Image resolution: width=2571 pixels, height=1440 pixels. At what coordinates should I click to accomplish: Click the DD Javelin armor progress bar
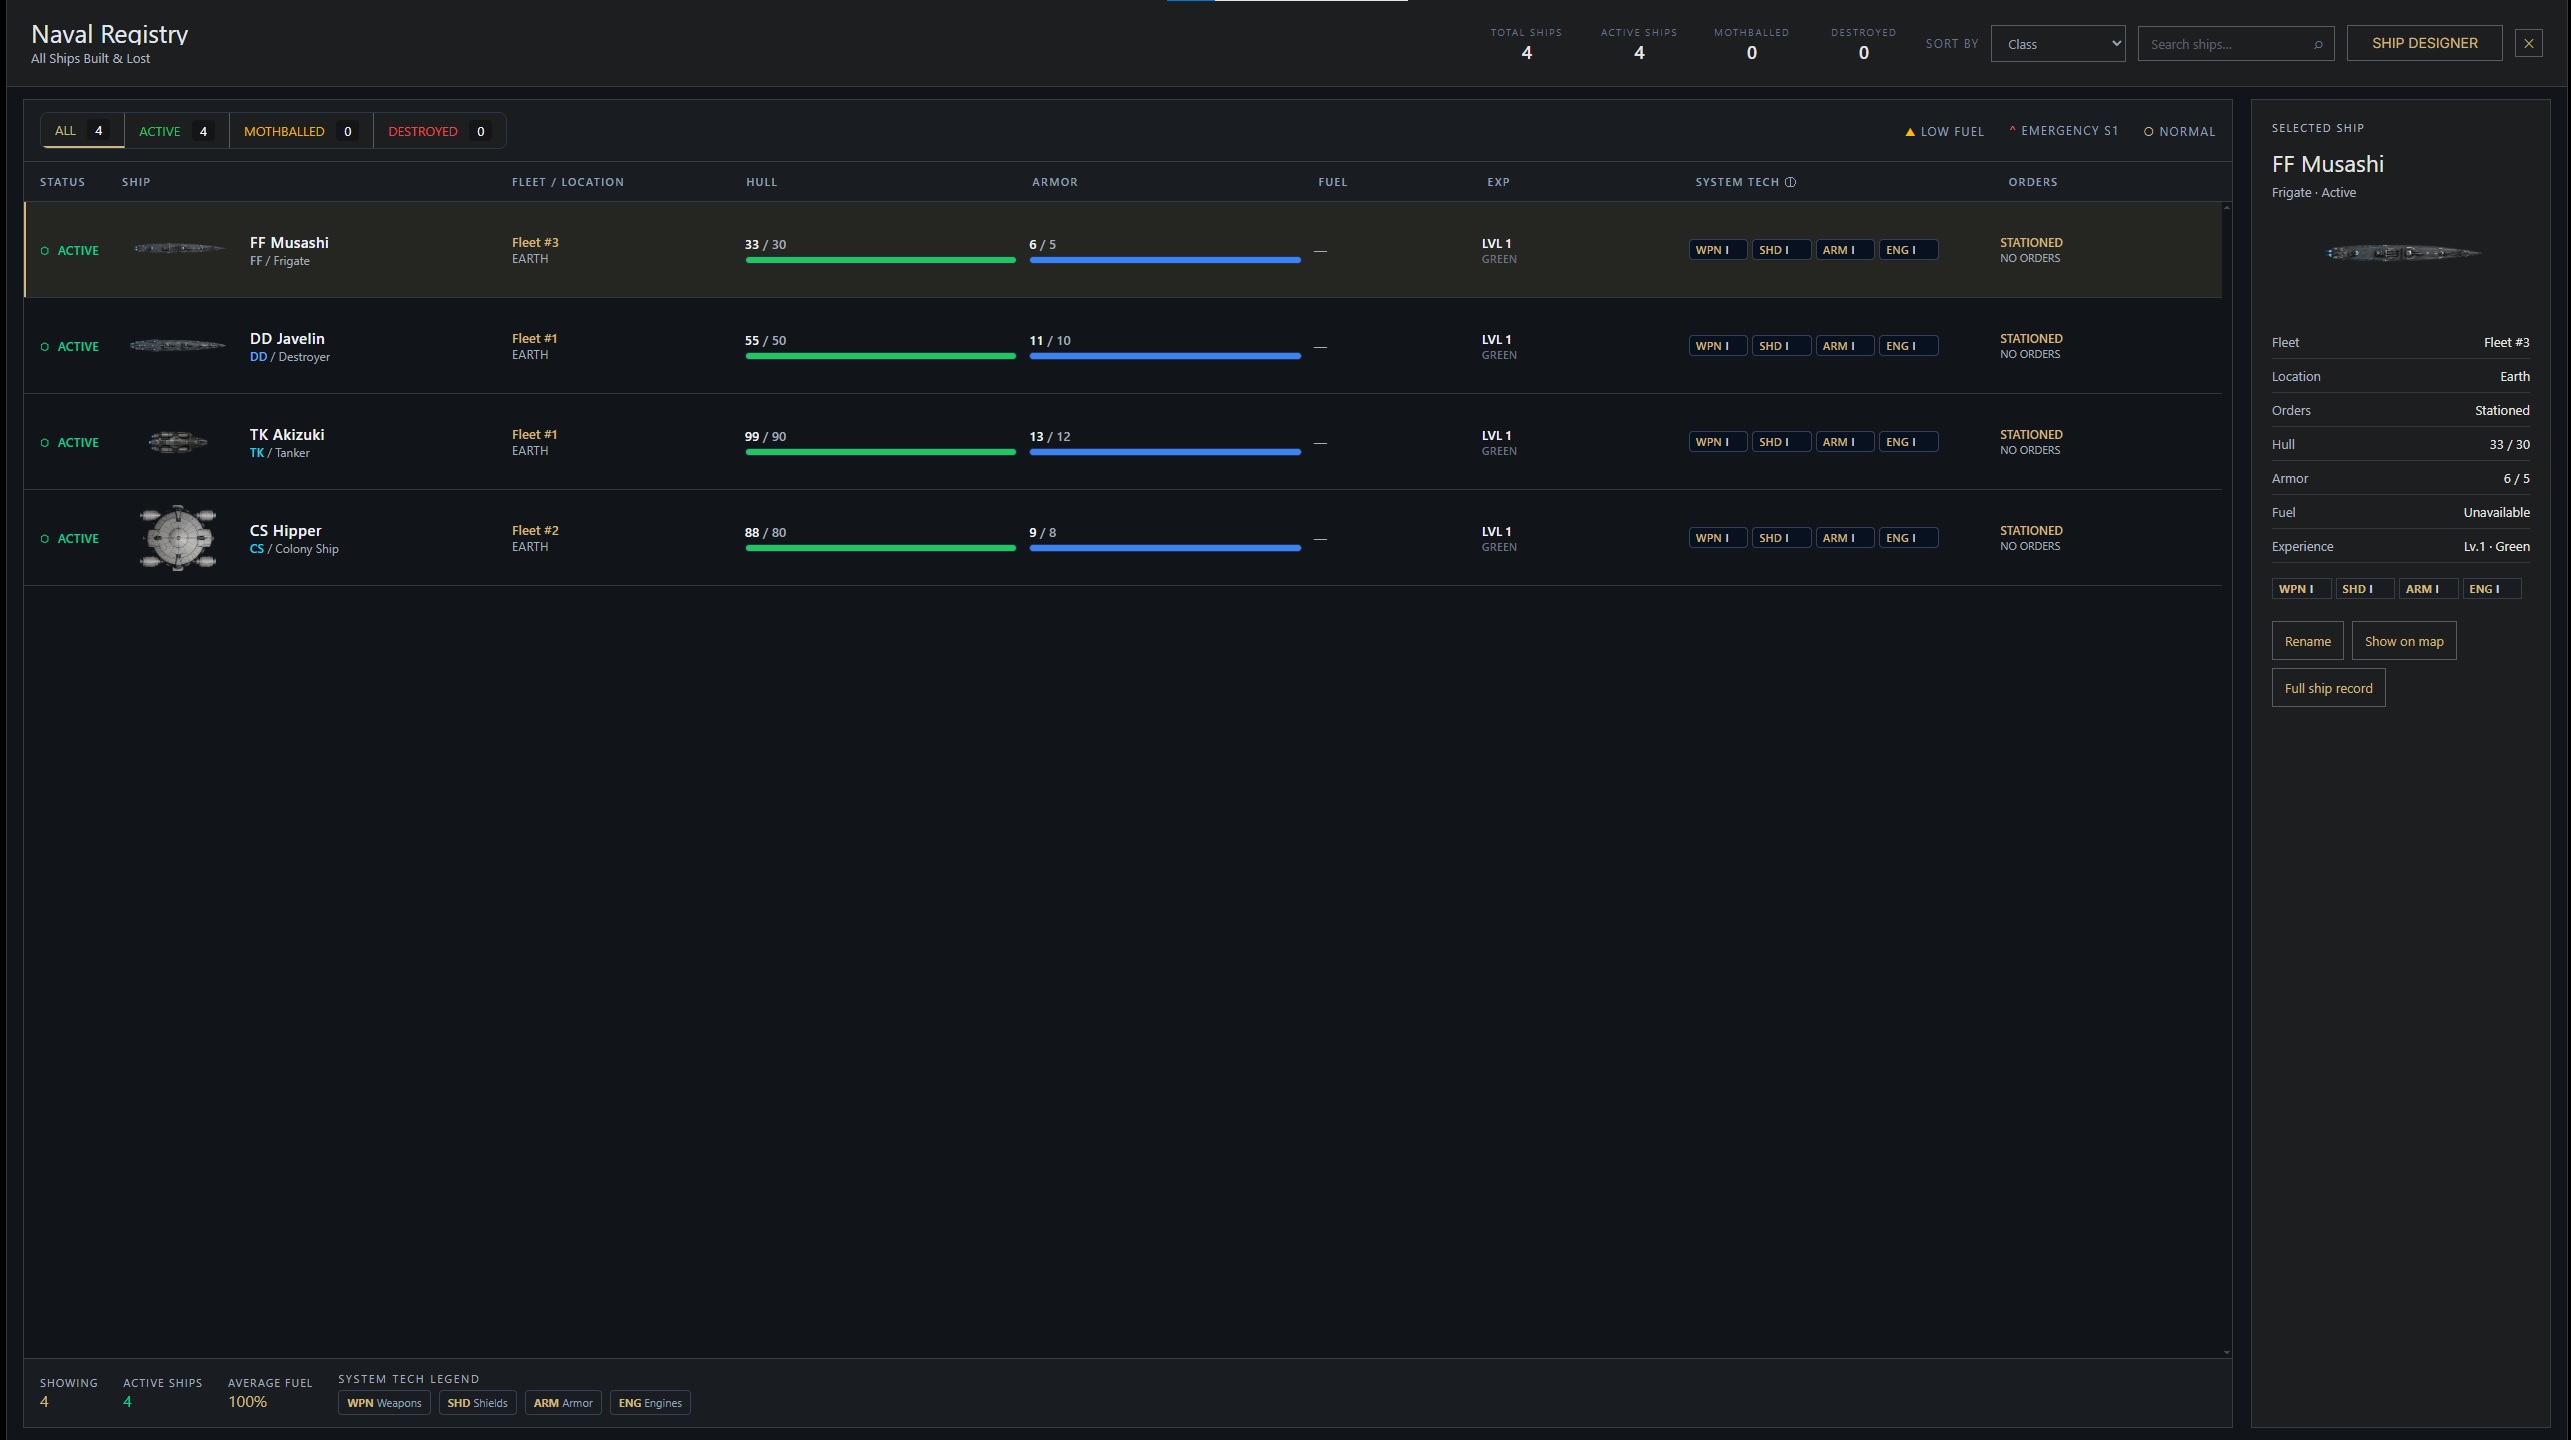(1165, 356)
